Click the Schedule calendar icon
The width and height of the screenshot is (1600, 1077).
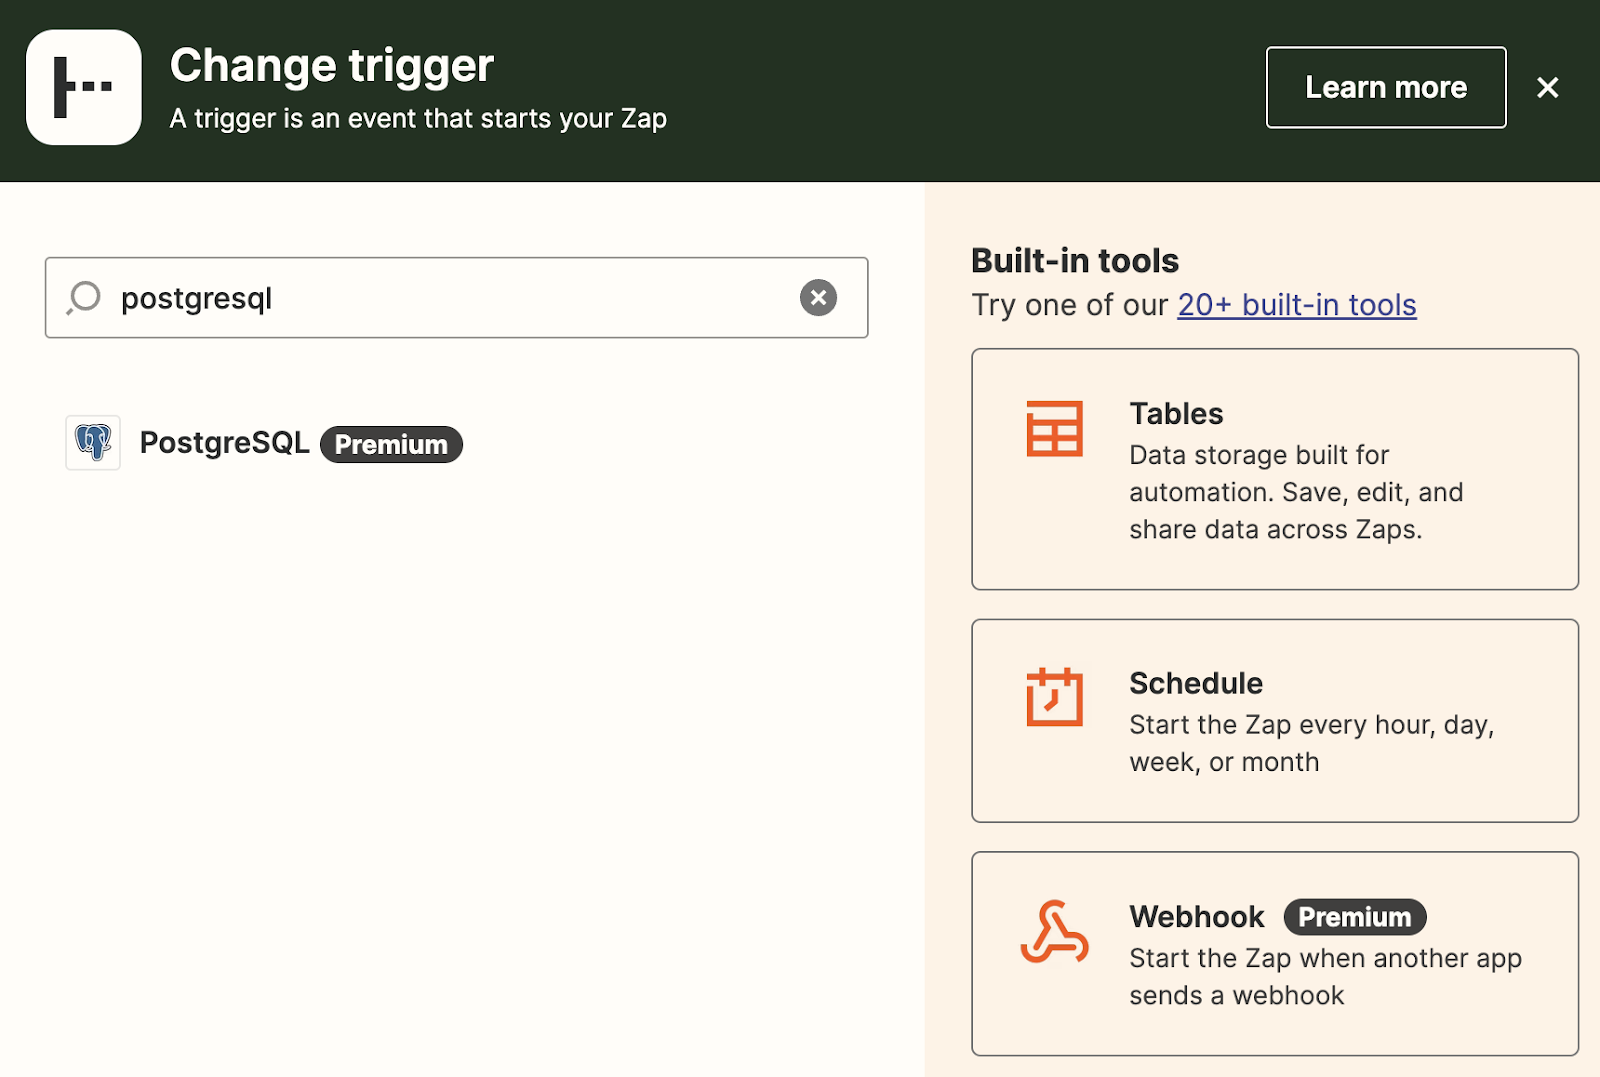(x=1054, y=697)
